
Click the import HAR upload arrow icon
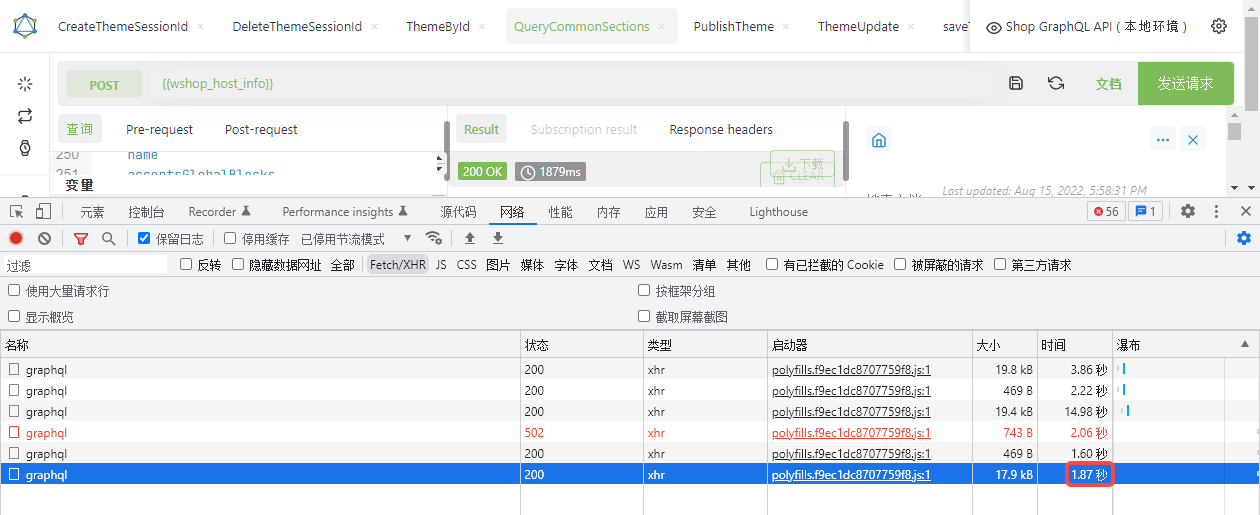(469, 238)
